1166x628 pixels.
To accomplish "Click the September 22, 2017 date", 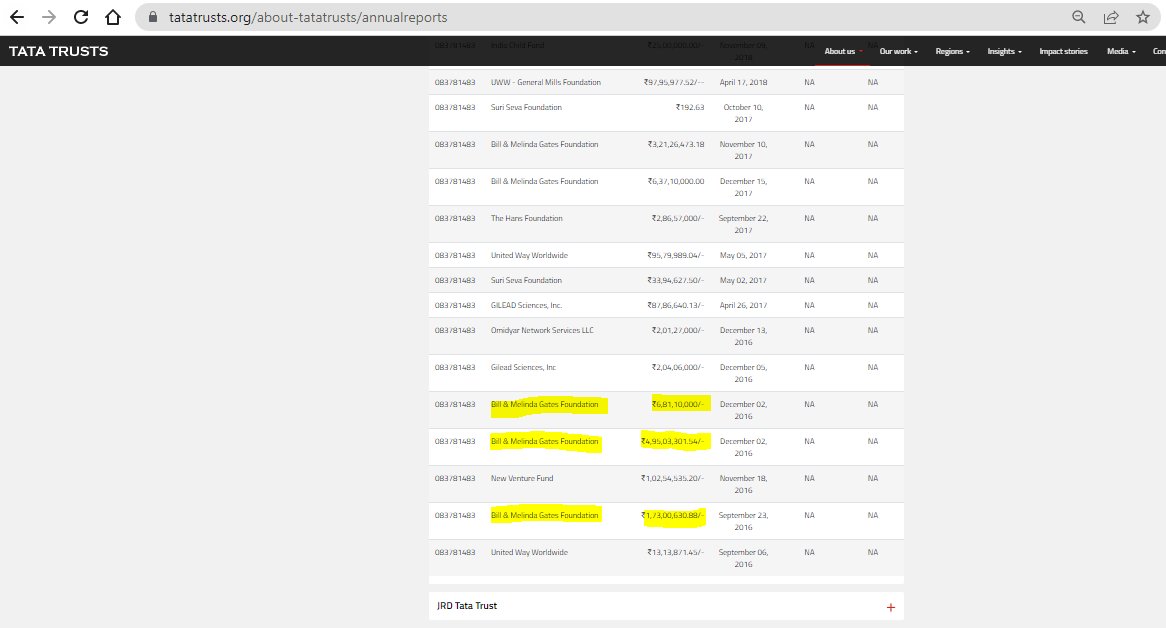I will [x=743, y=224].
